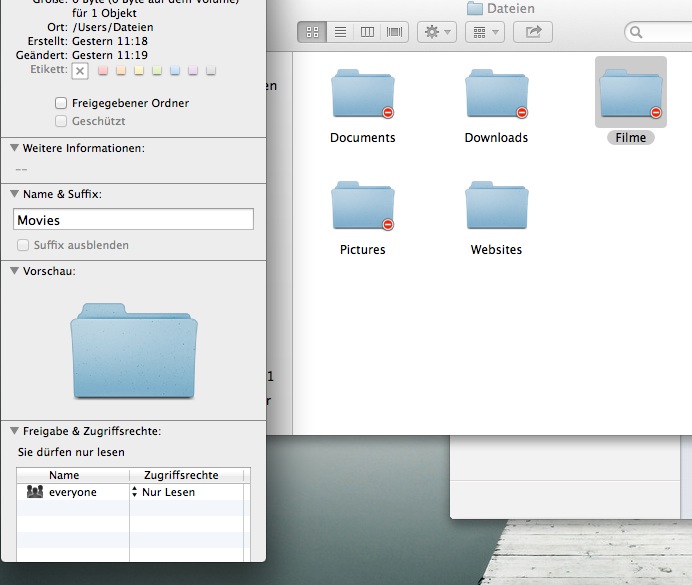Select the Downloads folder
692x585 pixels.
(x=496, y=96)
